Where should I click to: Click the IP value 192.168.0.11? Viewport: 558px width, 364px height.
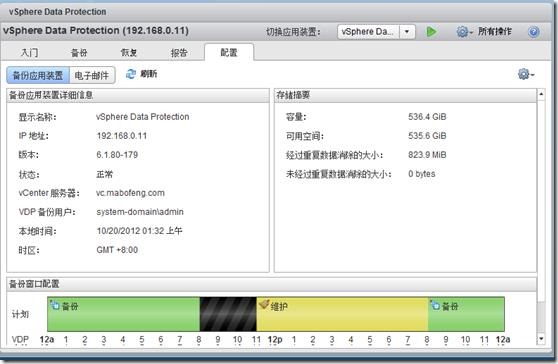click(122, 136)
